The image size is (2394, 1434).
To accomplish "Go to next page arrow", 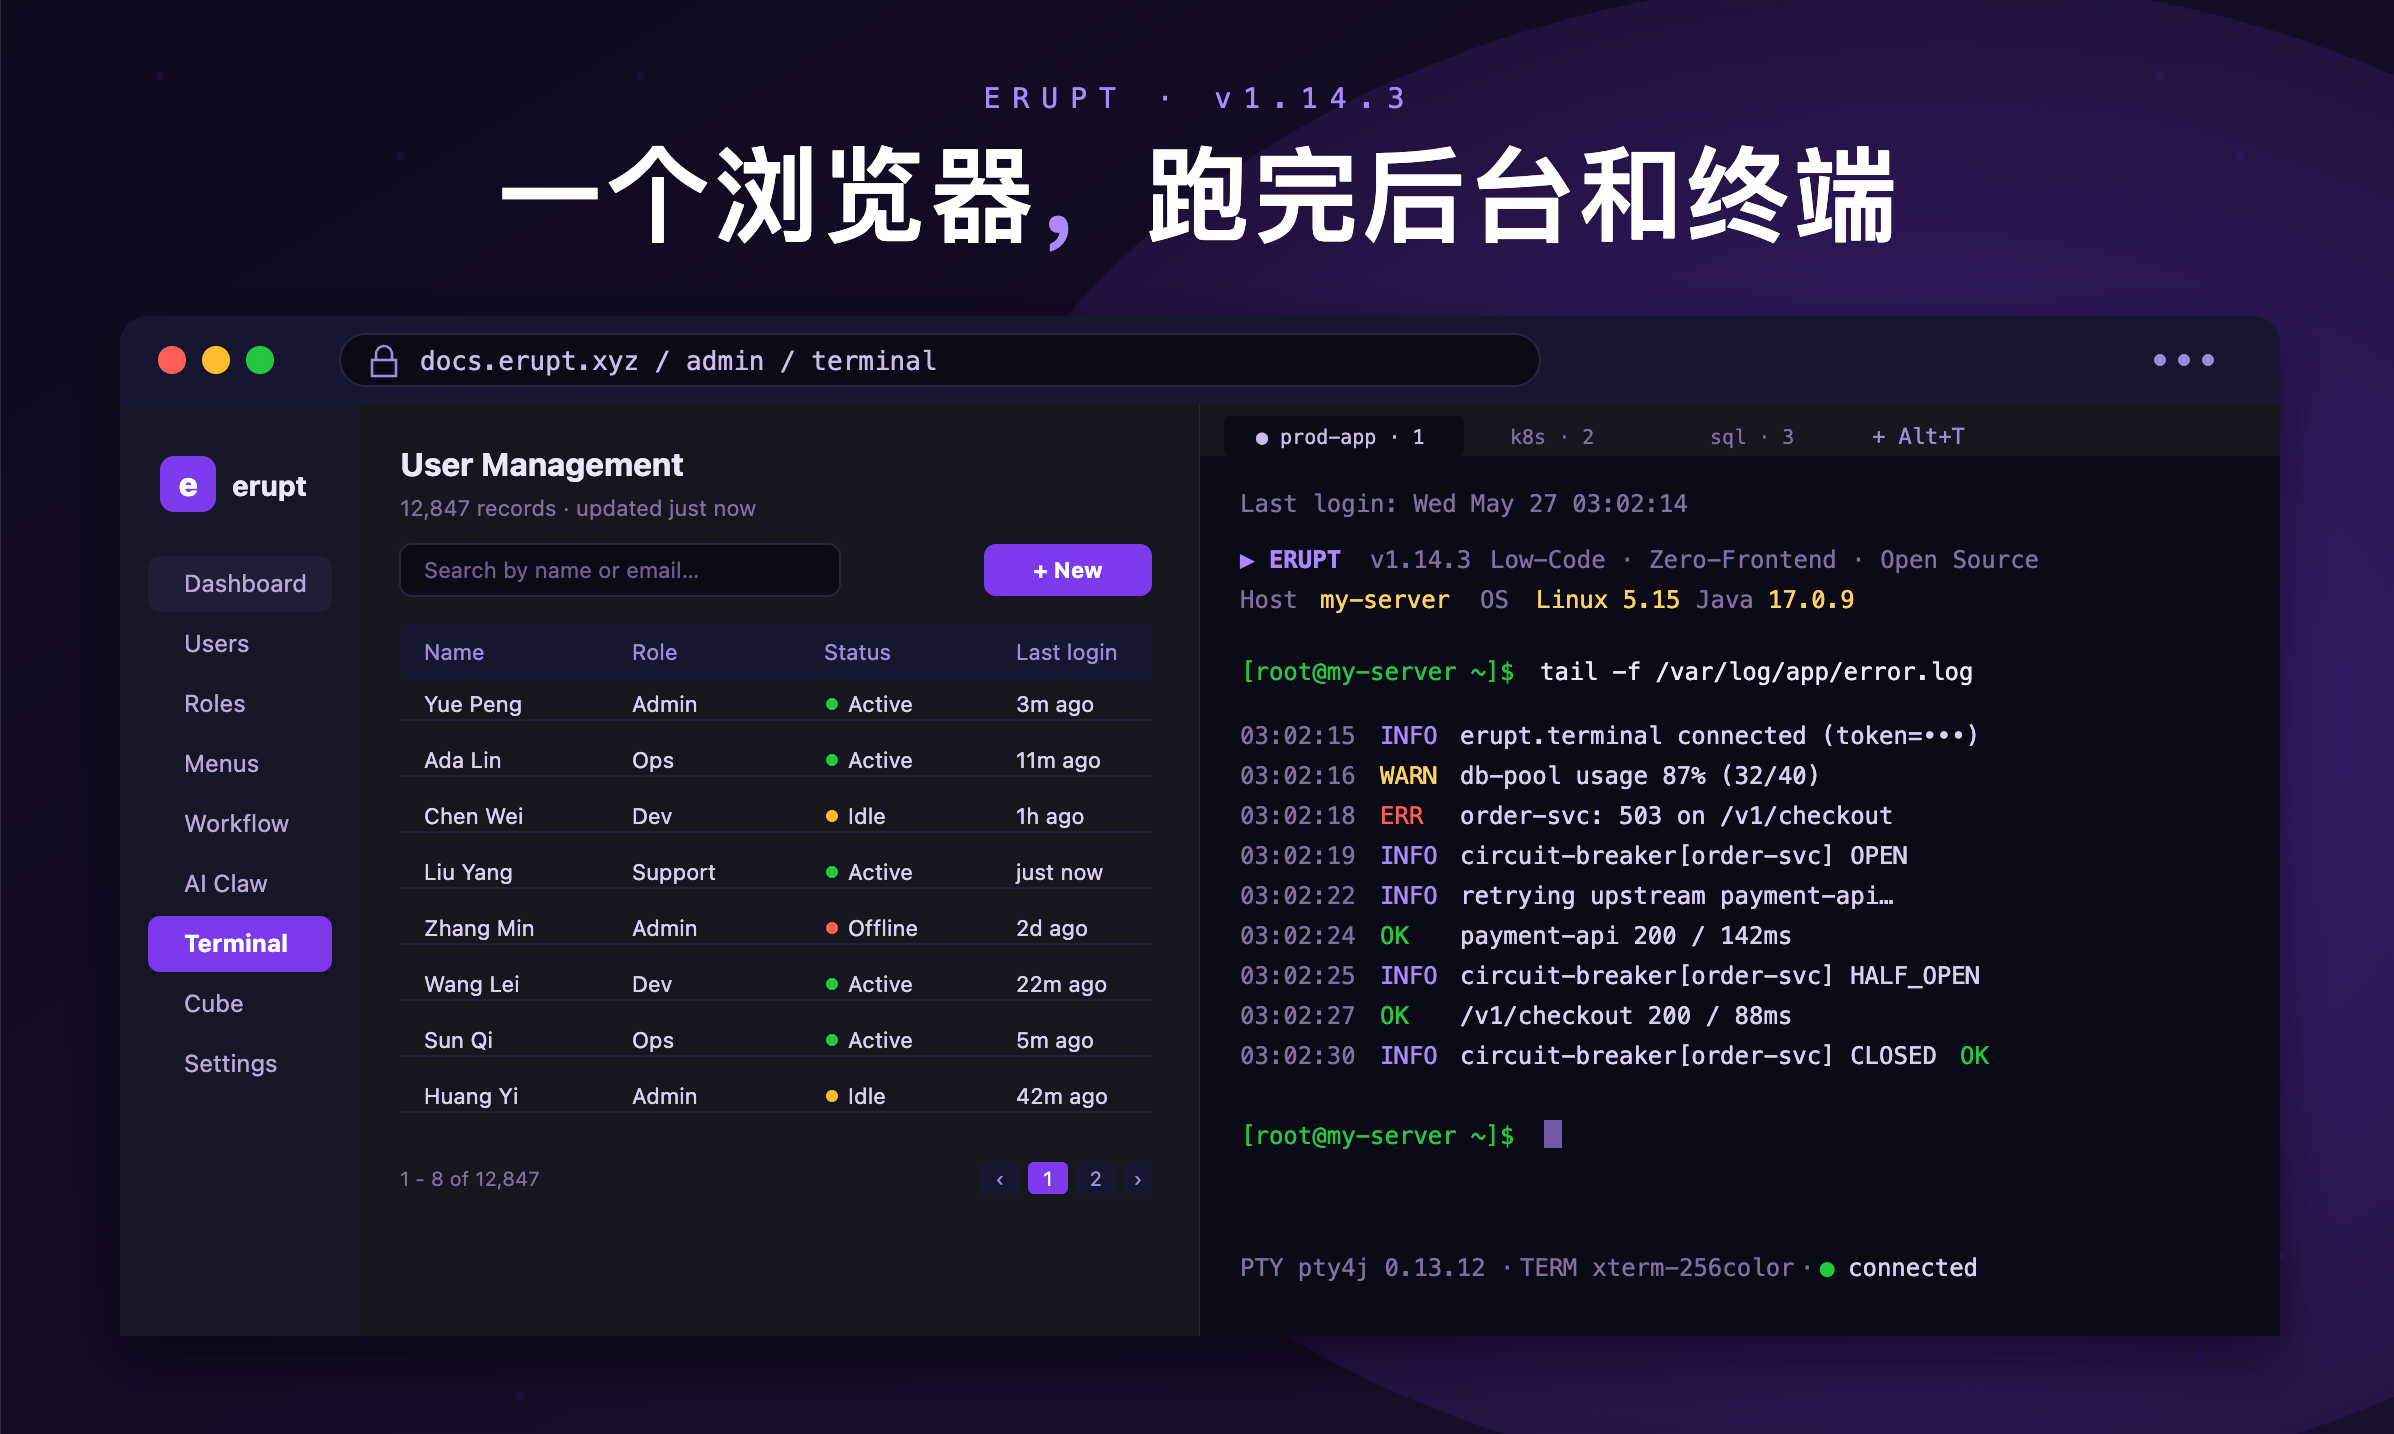I will (x=1137, y=1179).
